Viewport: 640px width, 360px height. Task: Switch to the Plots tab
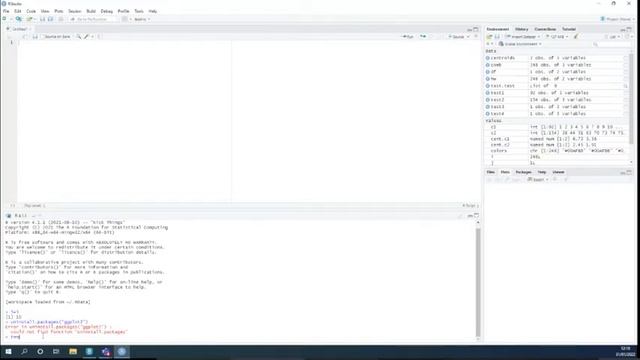(x=505, y=172)
